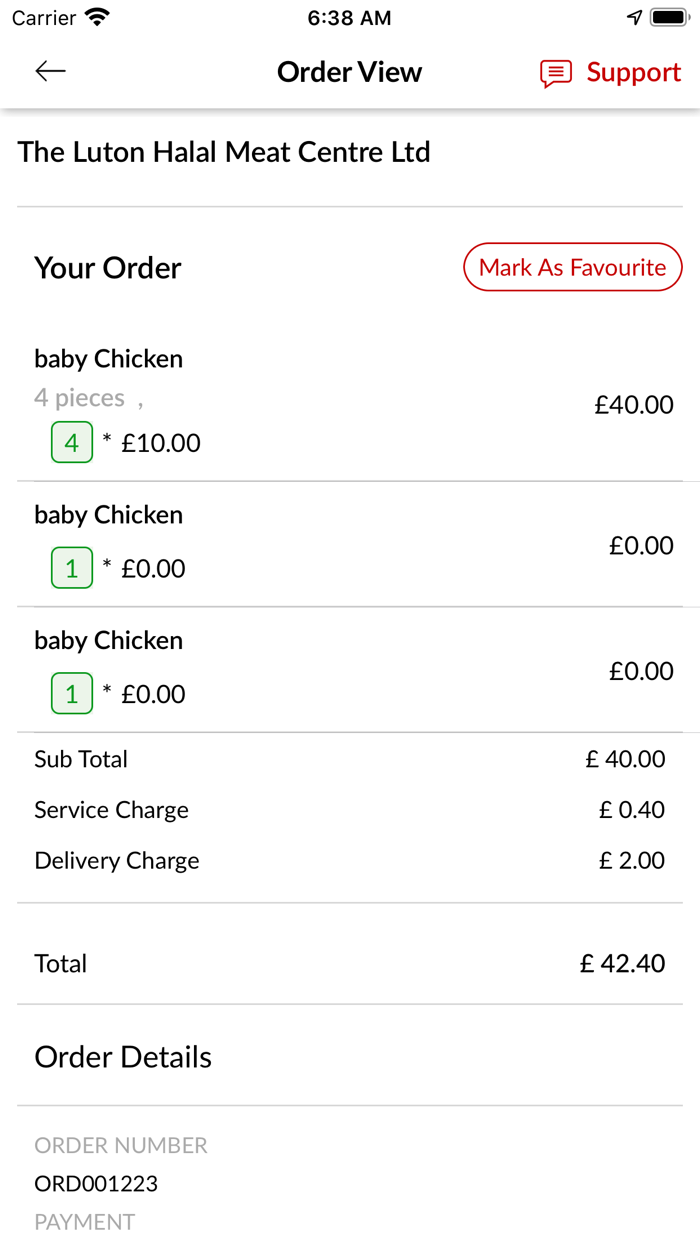Tap The Luton Halal Meat Centre Ltd name

click(x=224, y=152)
